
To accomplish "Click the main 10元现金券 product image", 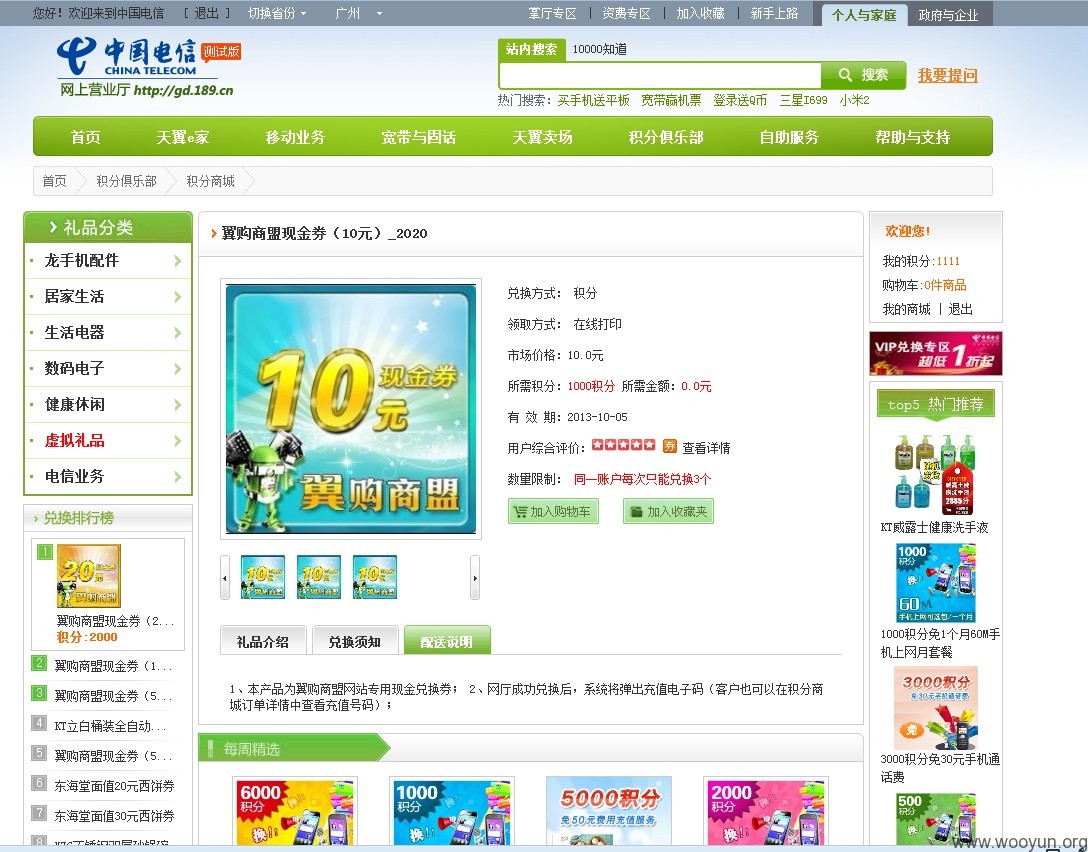I will coord(351,409).
